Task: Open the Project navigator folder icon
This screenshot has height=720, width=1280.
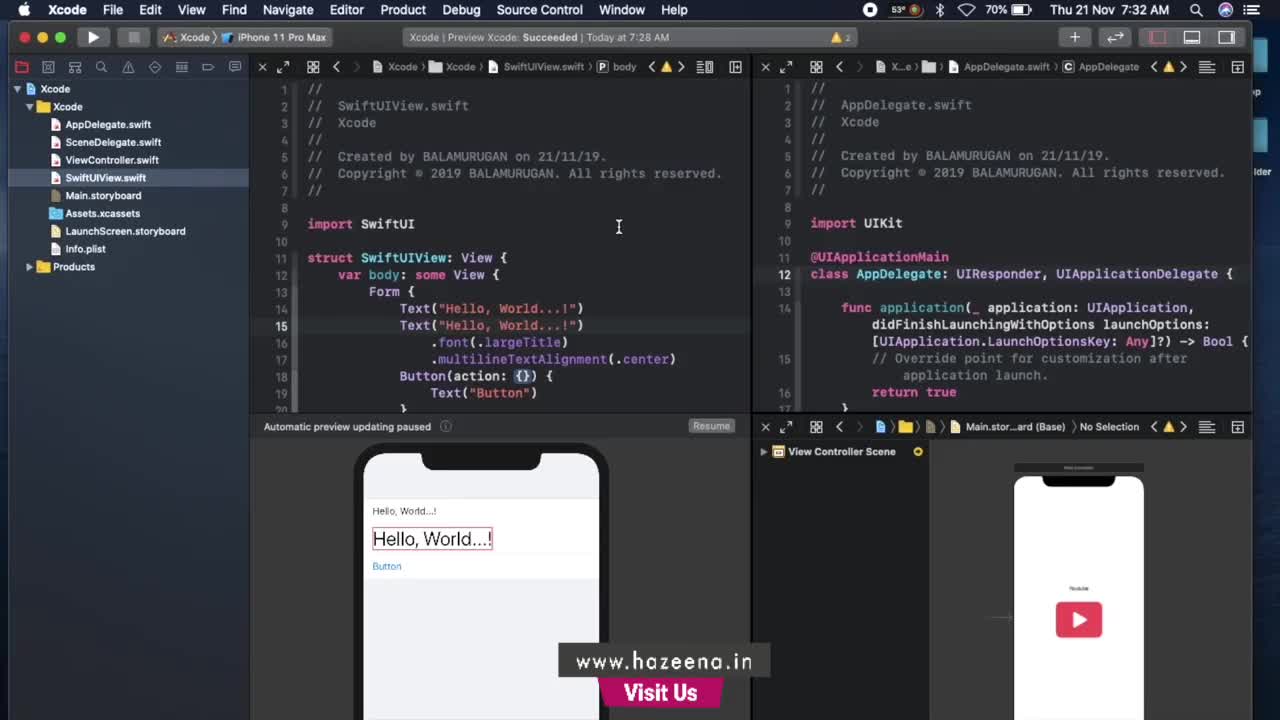Action: point(21,67)
